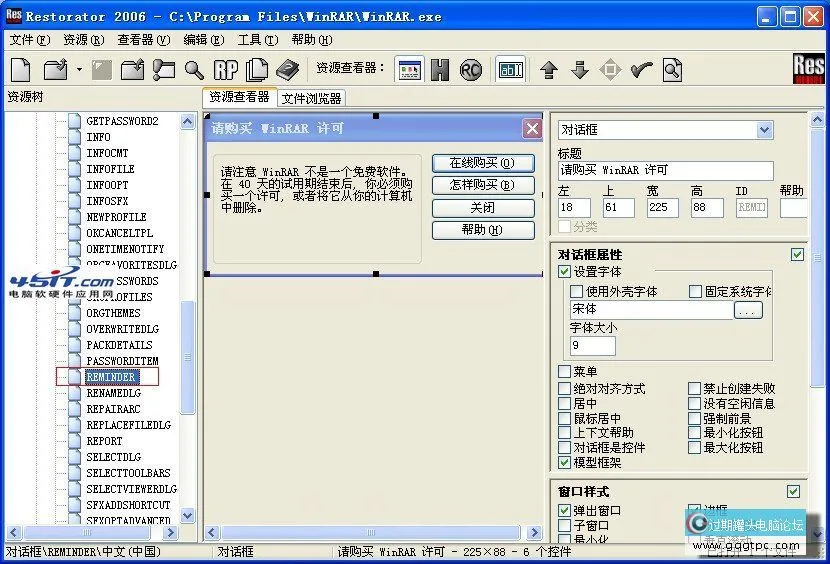Open the dropdown arrow beside Open file
830x564 pixels.
(x=79, y=69)
